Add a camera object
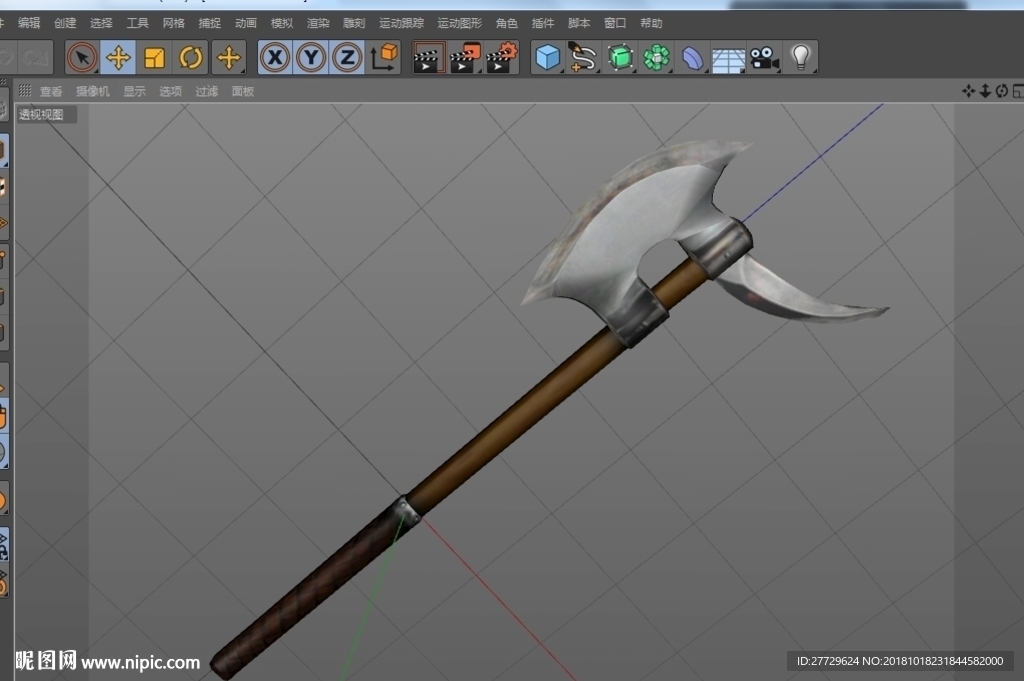 tap(764, 57)
